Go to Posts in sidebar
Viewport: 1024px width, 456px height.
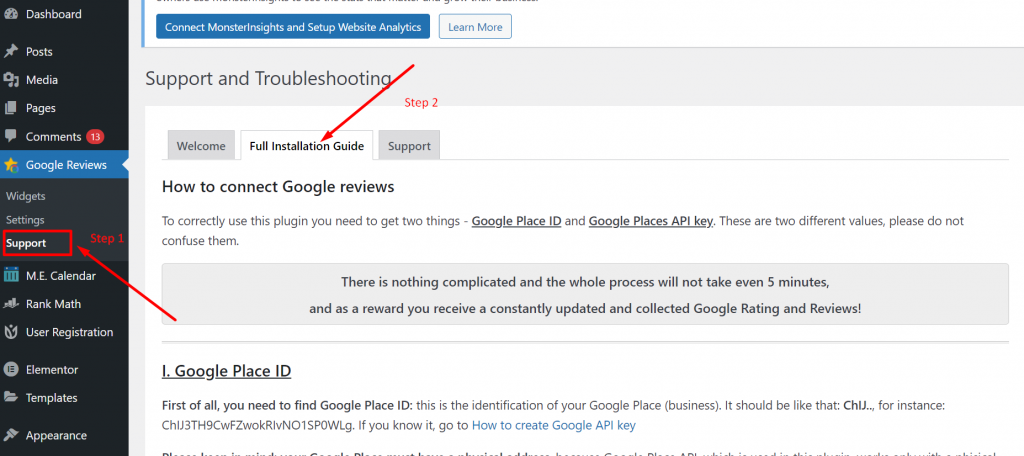point(39,52)
